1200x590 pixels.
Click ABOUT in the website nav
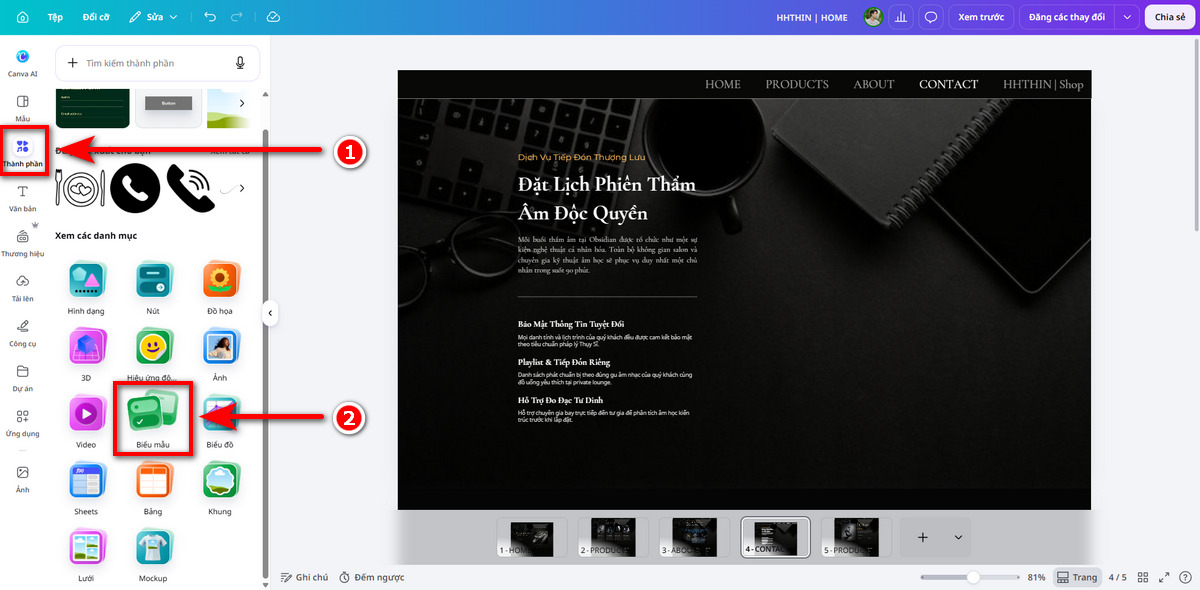(874, 84)
